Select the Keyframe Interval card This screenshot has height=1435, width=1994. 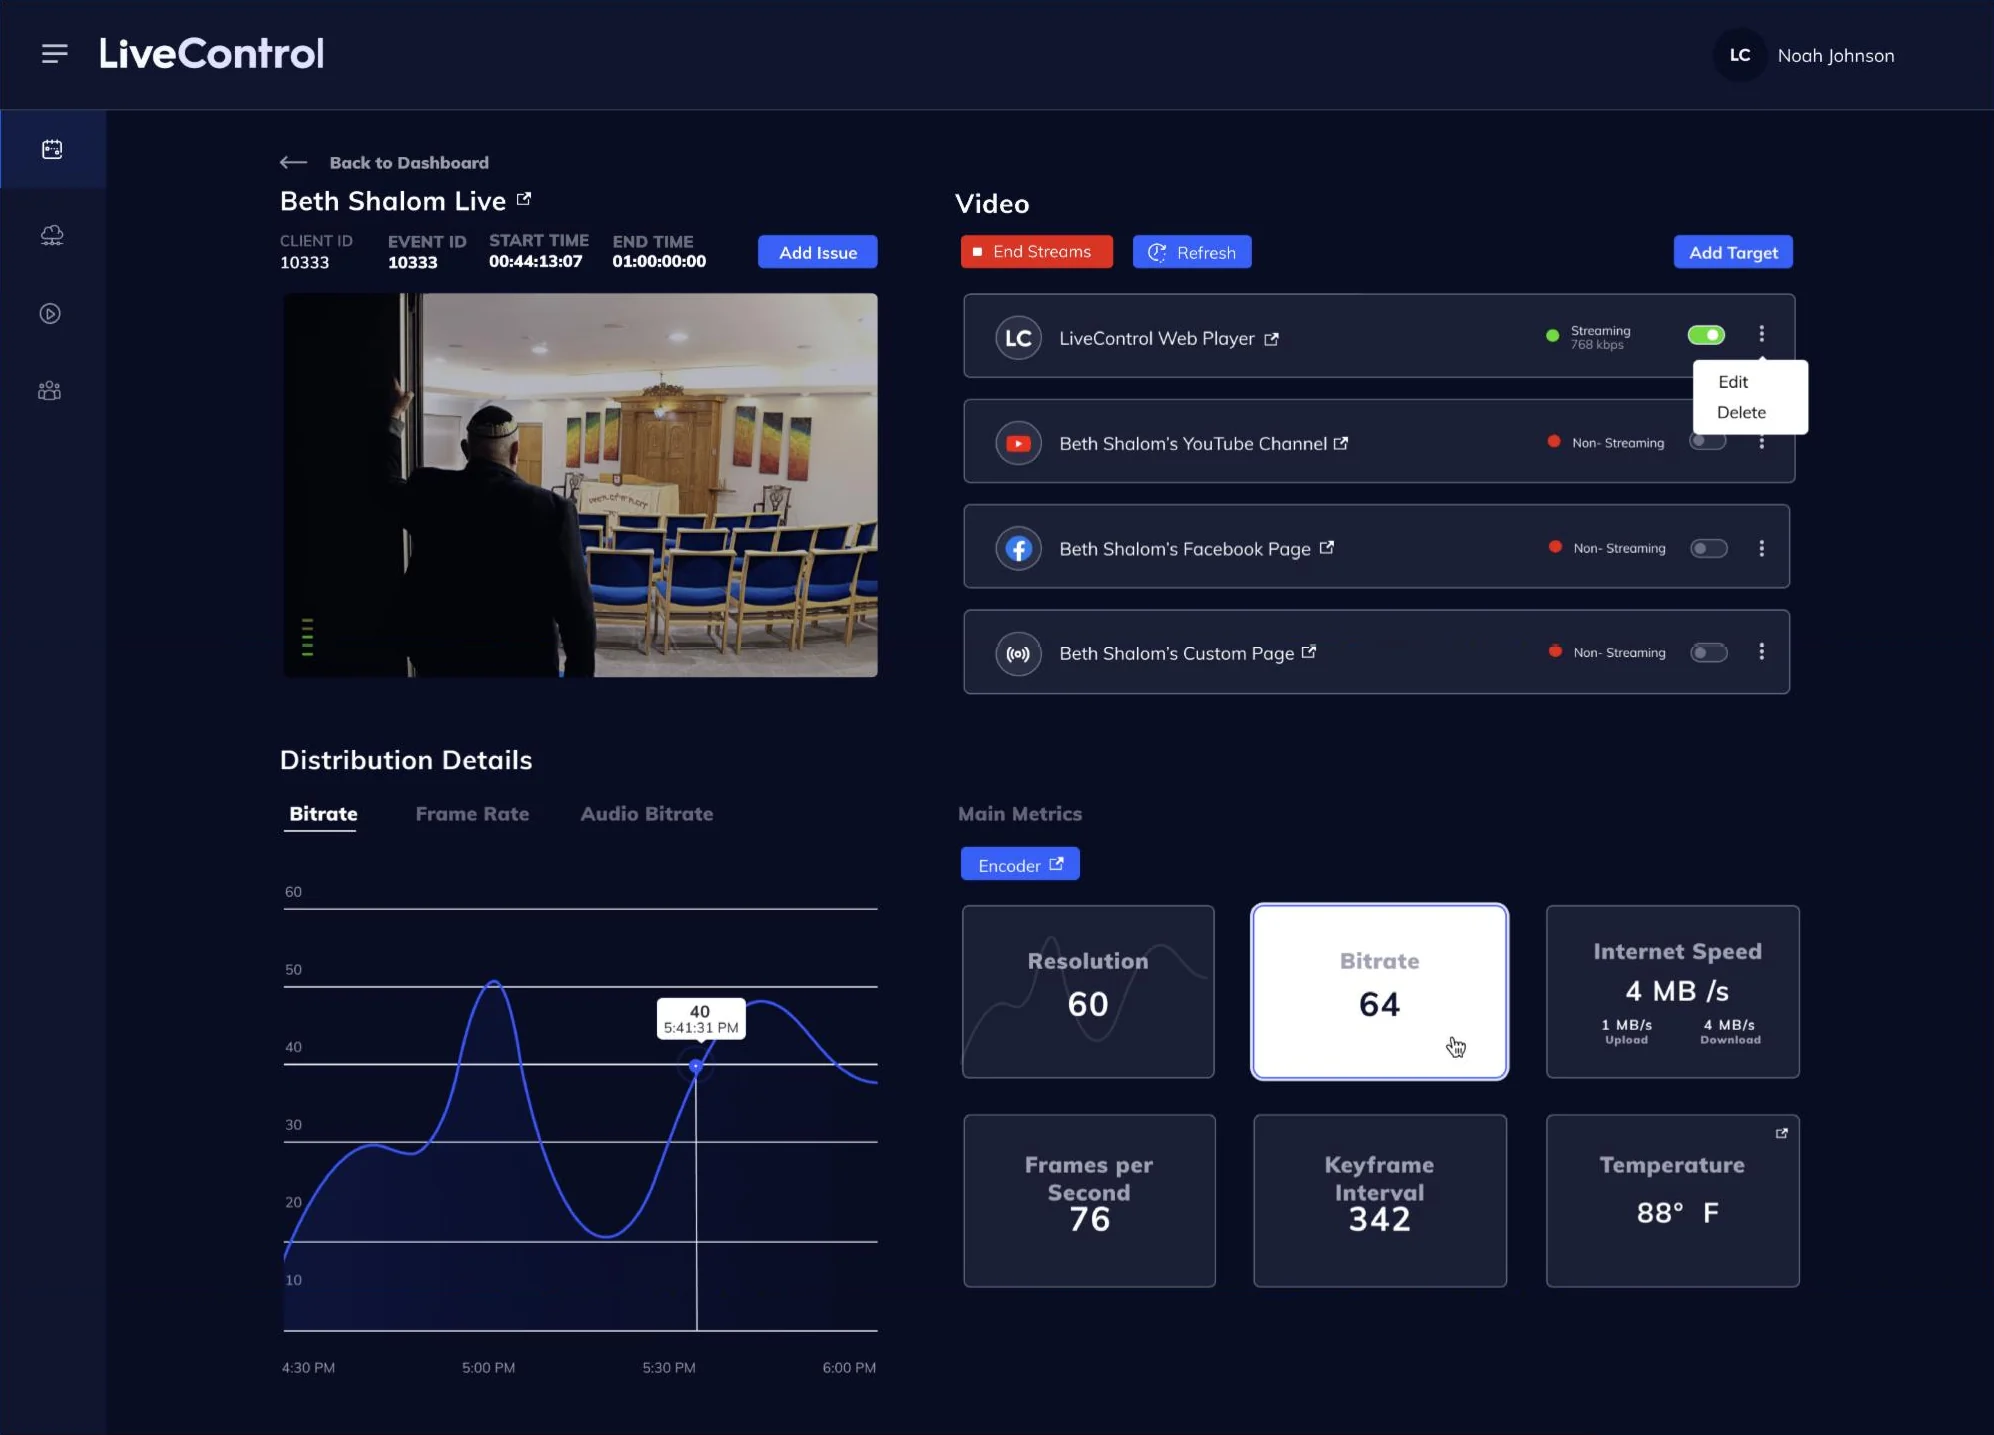tap(1379, 1200)
